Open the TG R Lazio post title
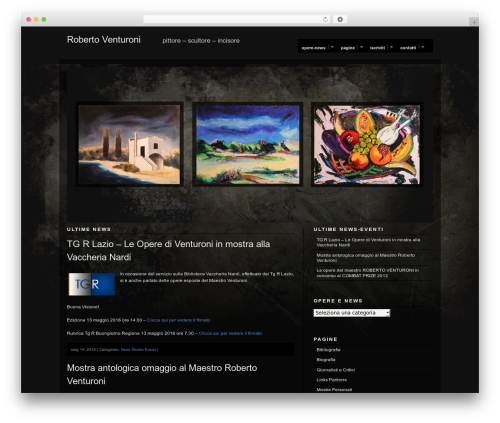 (168, 250)
